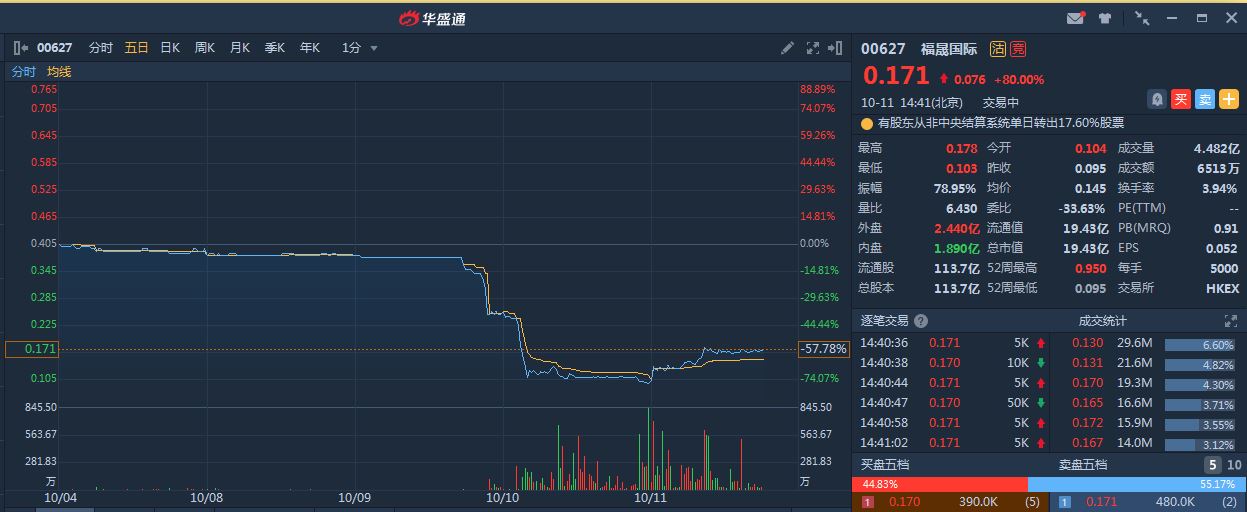Open the mail messages envelope icon
1247x512 pixels.
1075,18
